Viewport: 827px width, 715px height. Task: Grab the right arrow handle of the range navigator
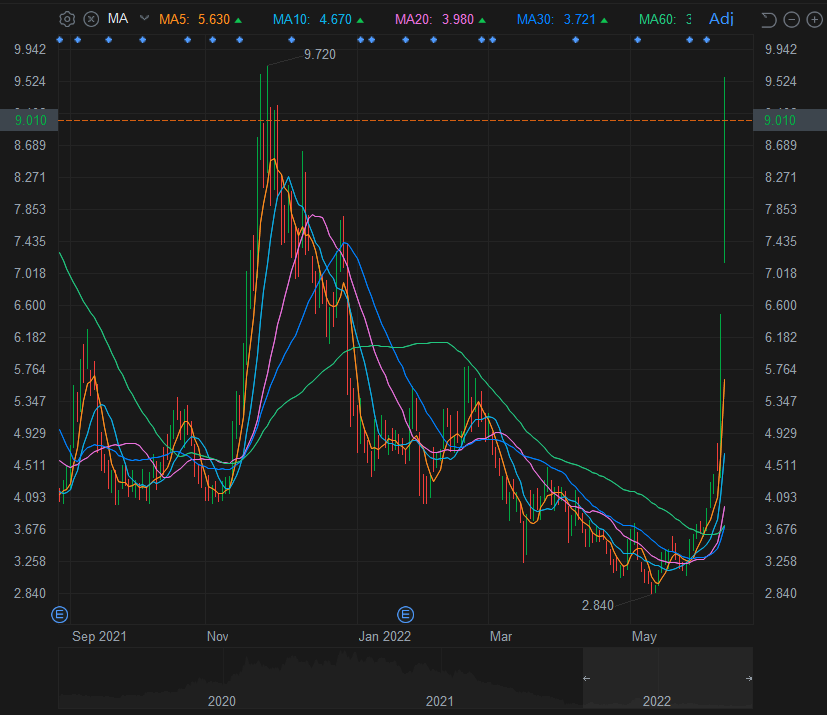[x=749, y=679]
